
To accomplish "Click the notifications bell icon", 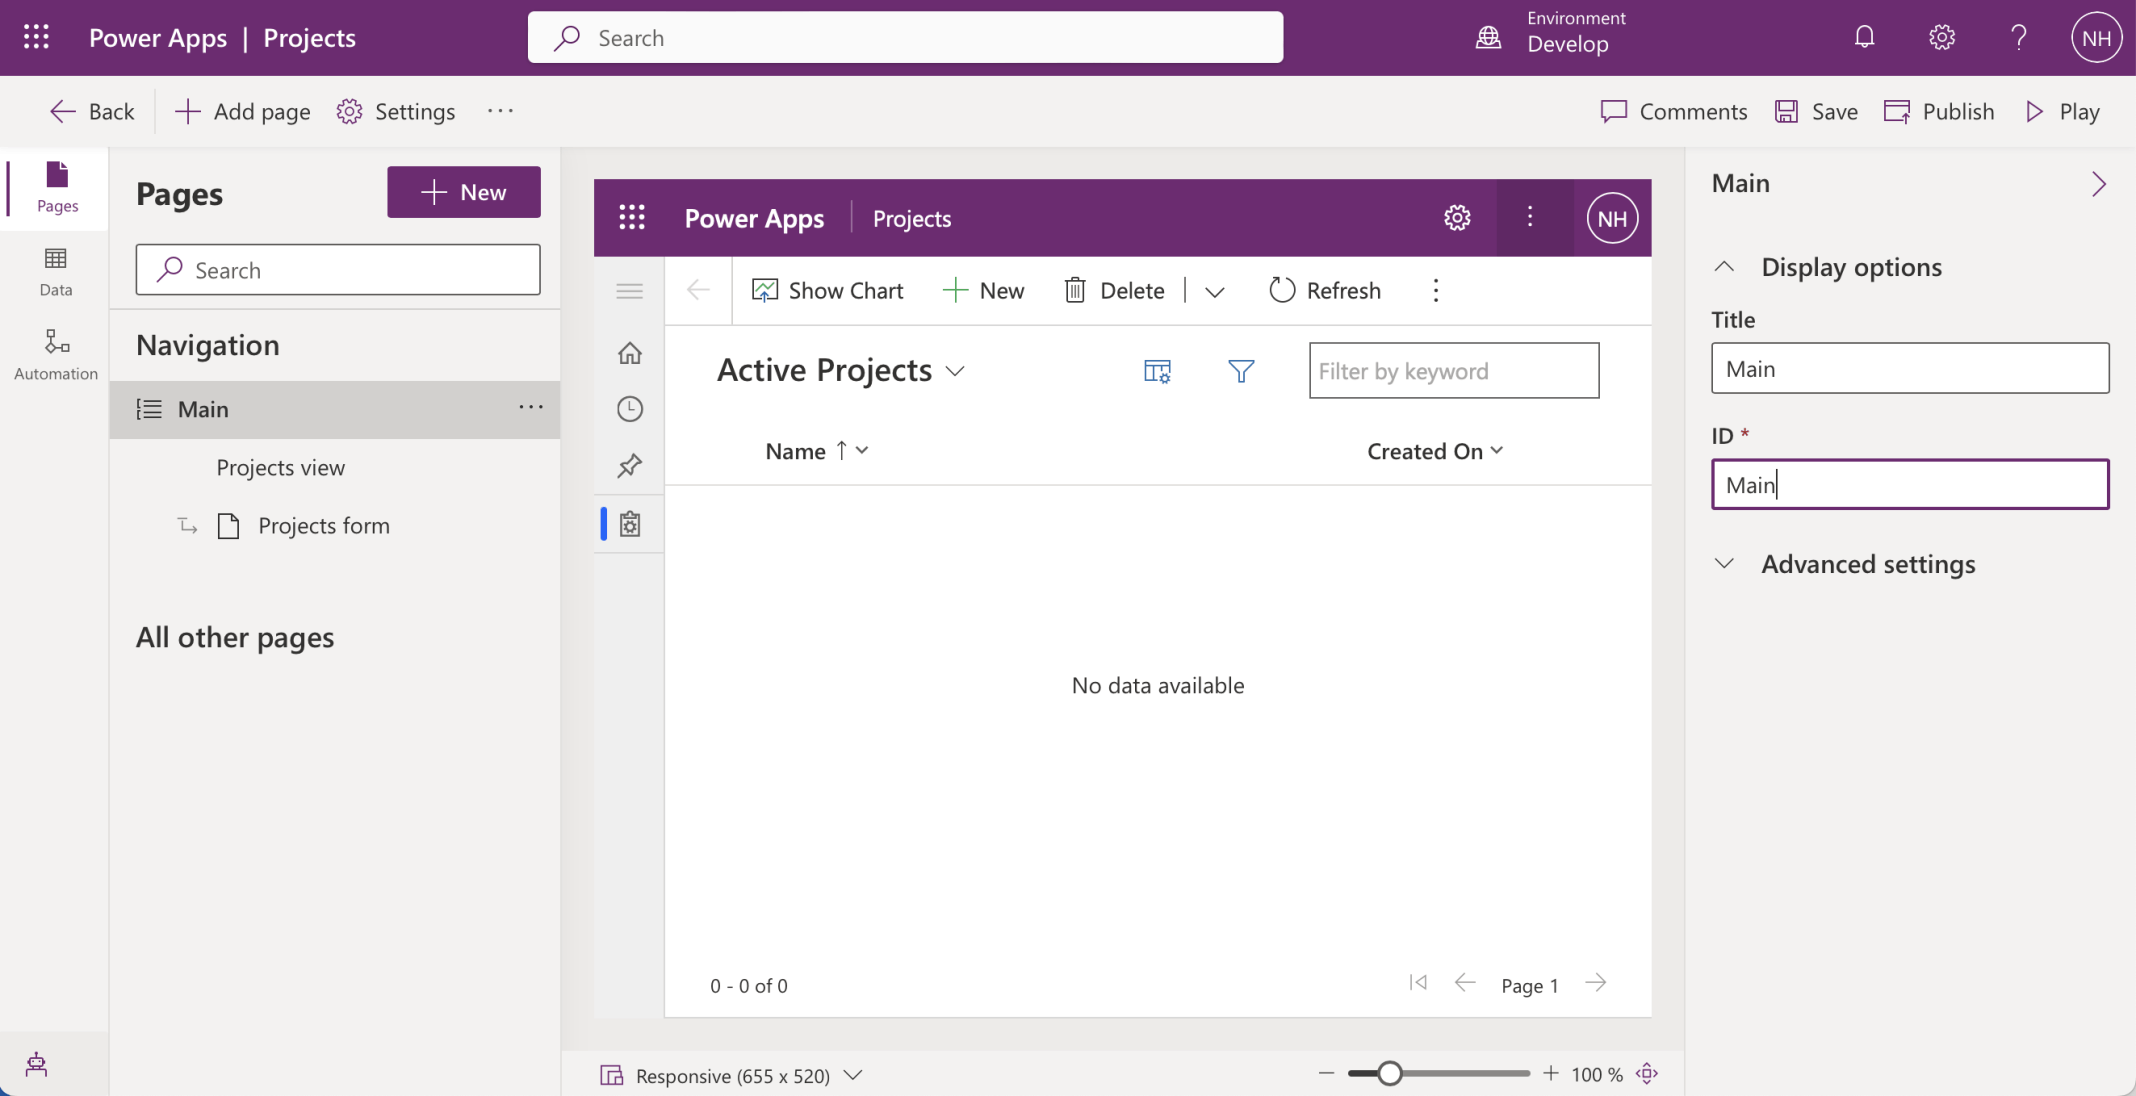I will [x=1864, y=38].
